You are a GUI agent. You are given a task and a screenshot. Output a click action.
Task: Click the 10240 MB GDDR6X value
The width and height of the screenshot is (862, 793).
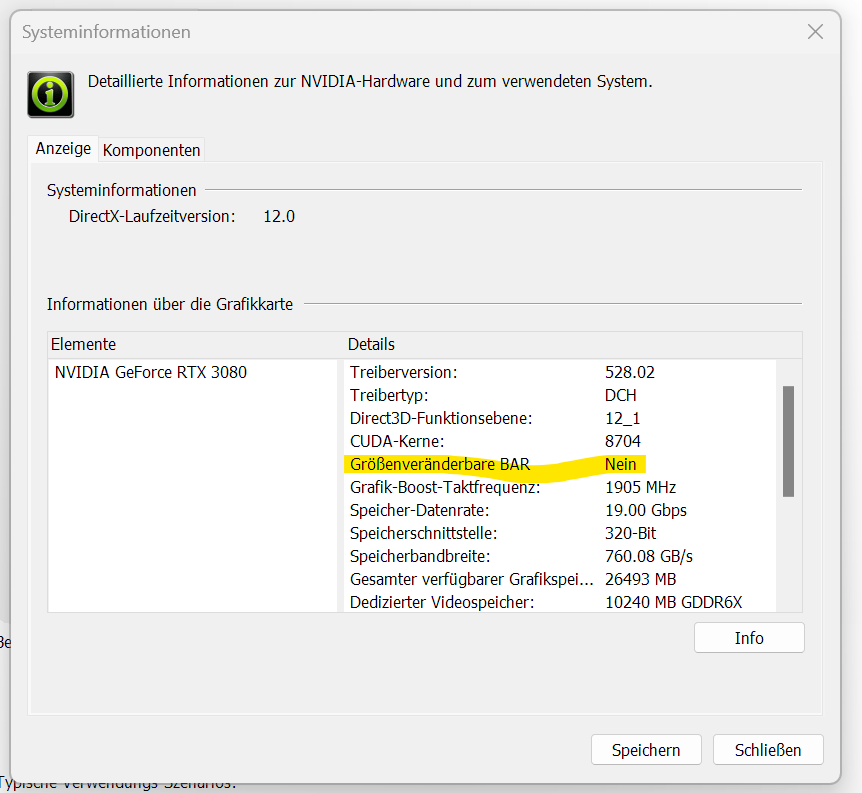point(673,603)
